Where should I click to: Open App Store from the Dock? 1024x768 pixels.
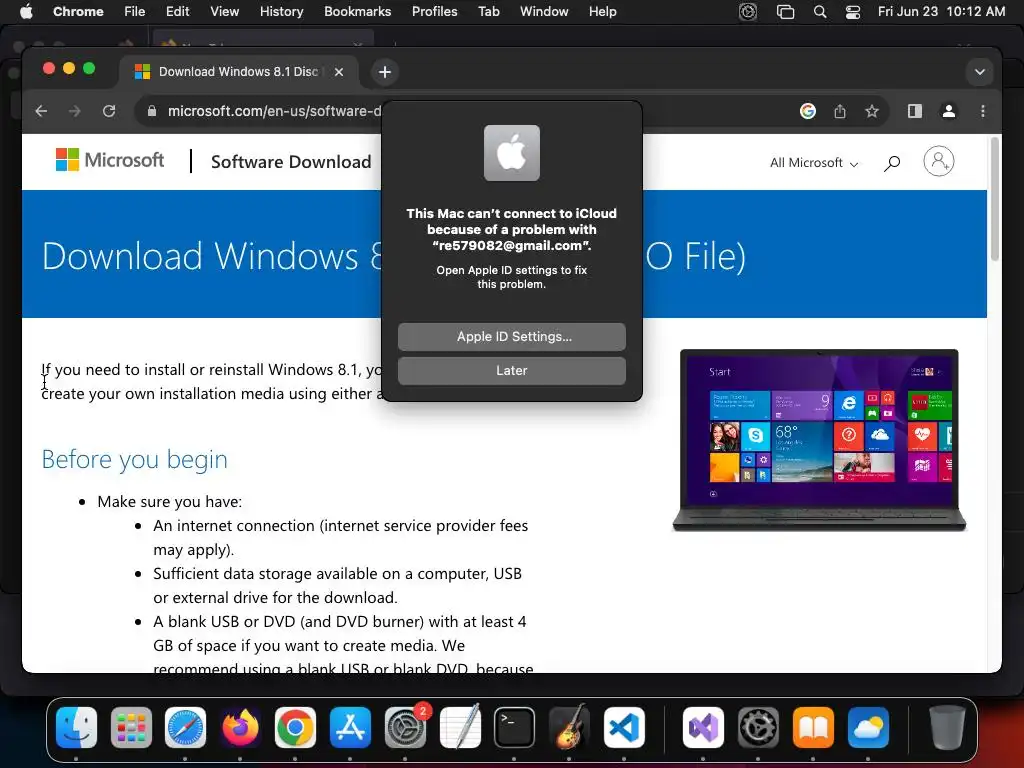[350, 727]
